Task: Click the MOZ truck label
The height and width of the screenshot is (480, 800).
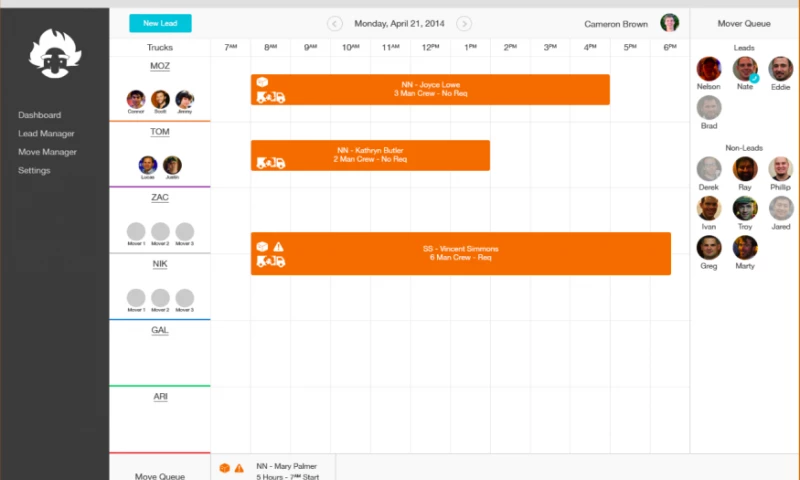Action: [160, 66]
